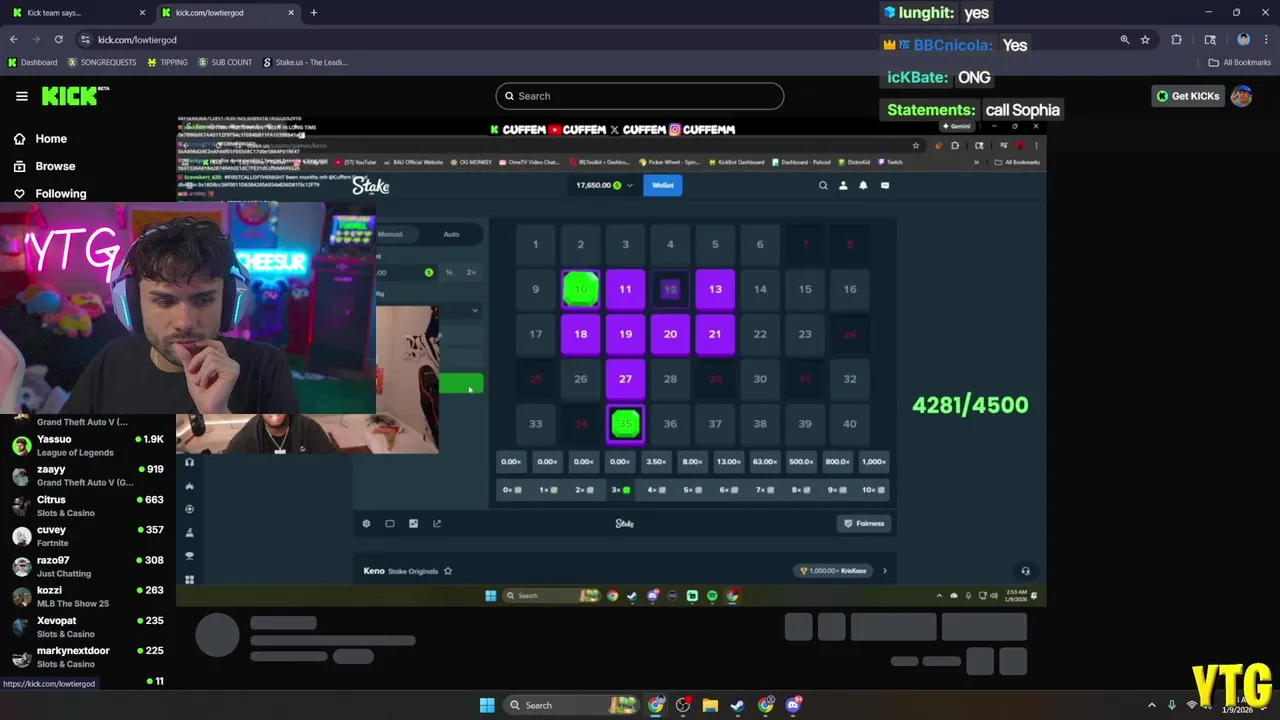Open the Dashboard bookmark
This screenshot has height=720, width=1280.
click(x=33, y=62)
